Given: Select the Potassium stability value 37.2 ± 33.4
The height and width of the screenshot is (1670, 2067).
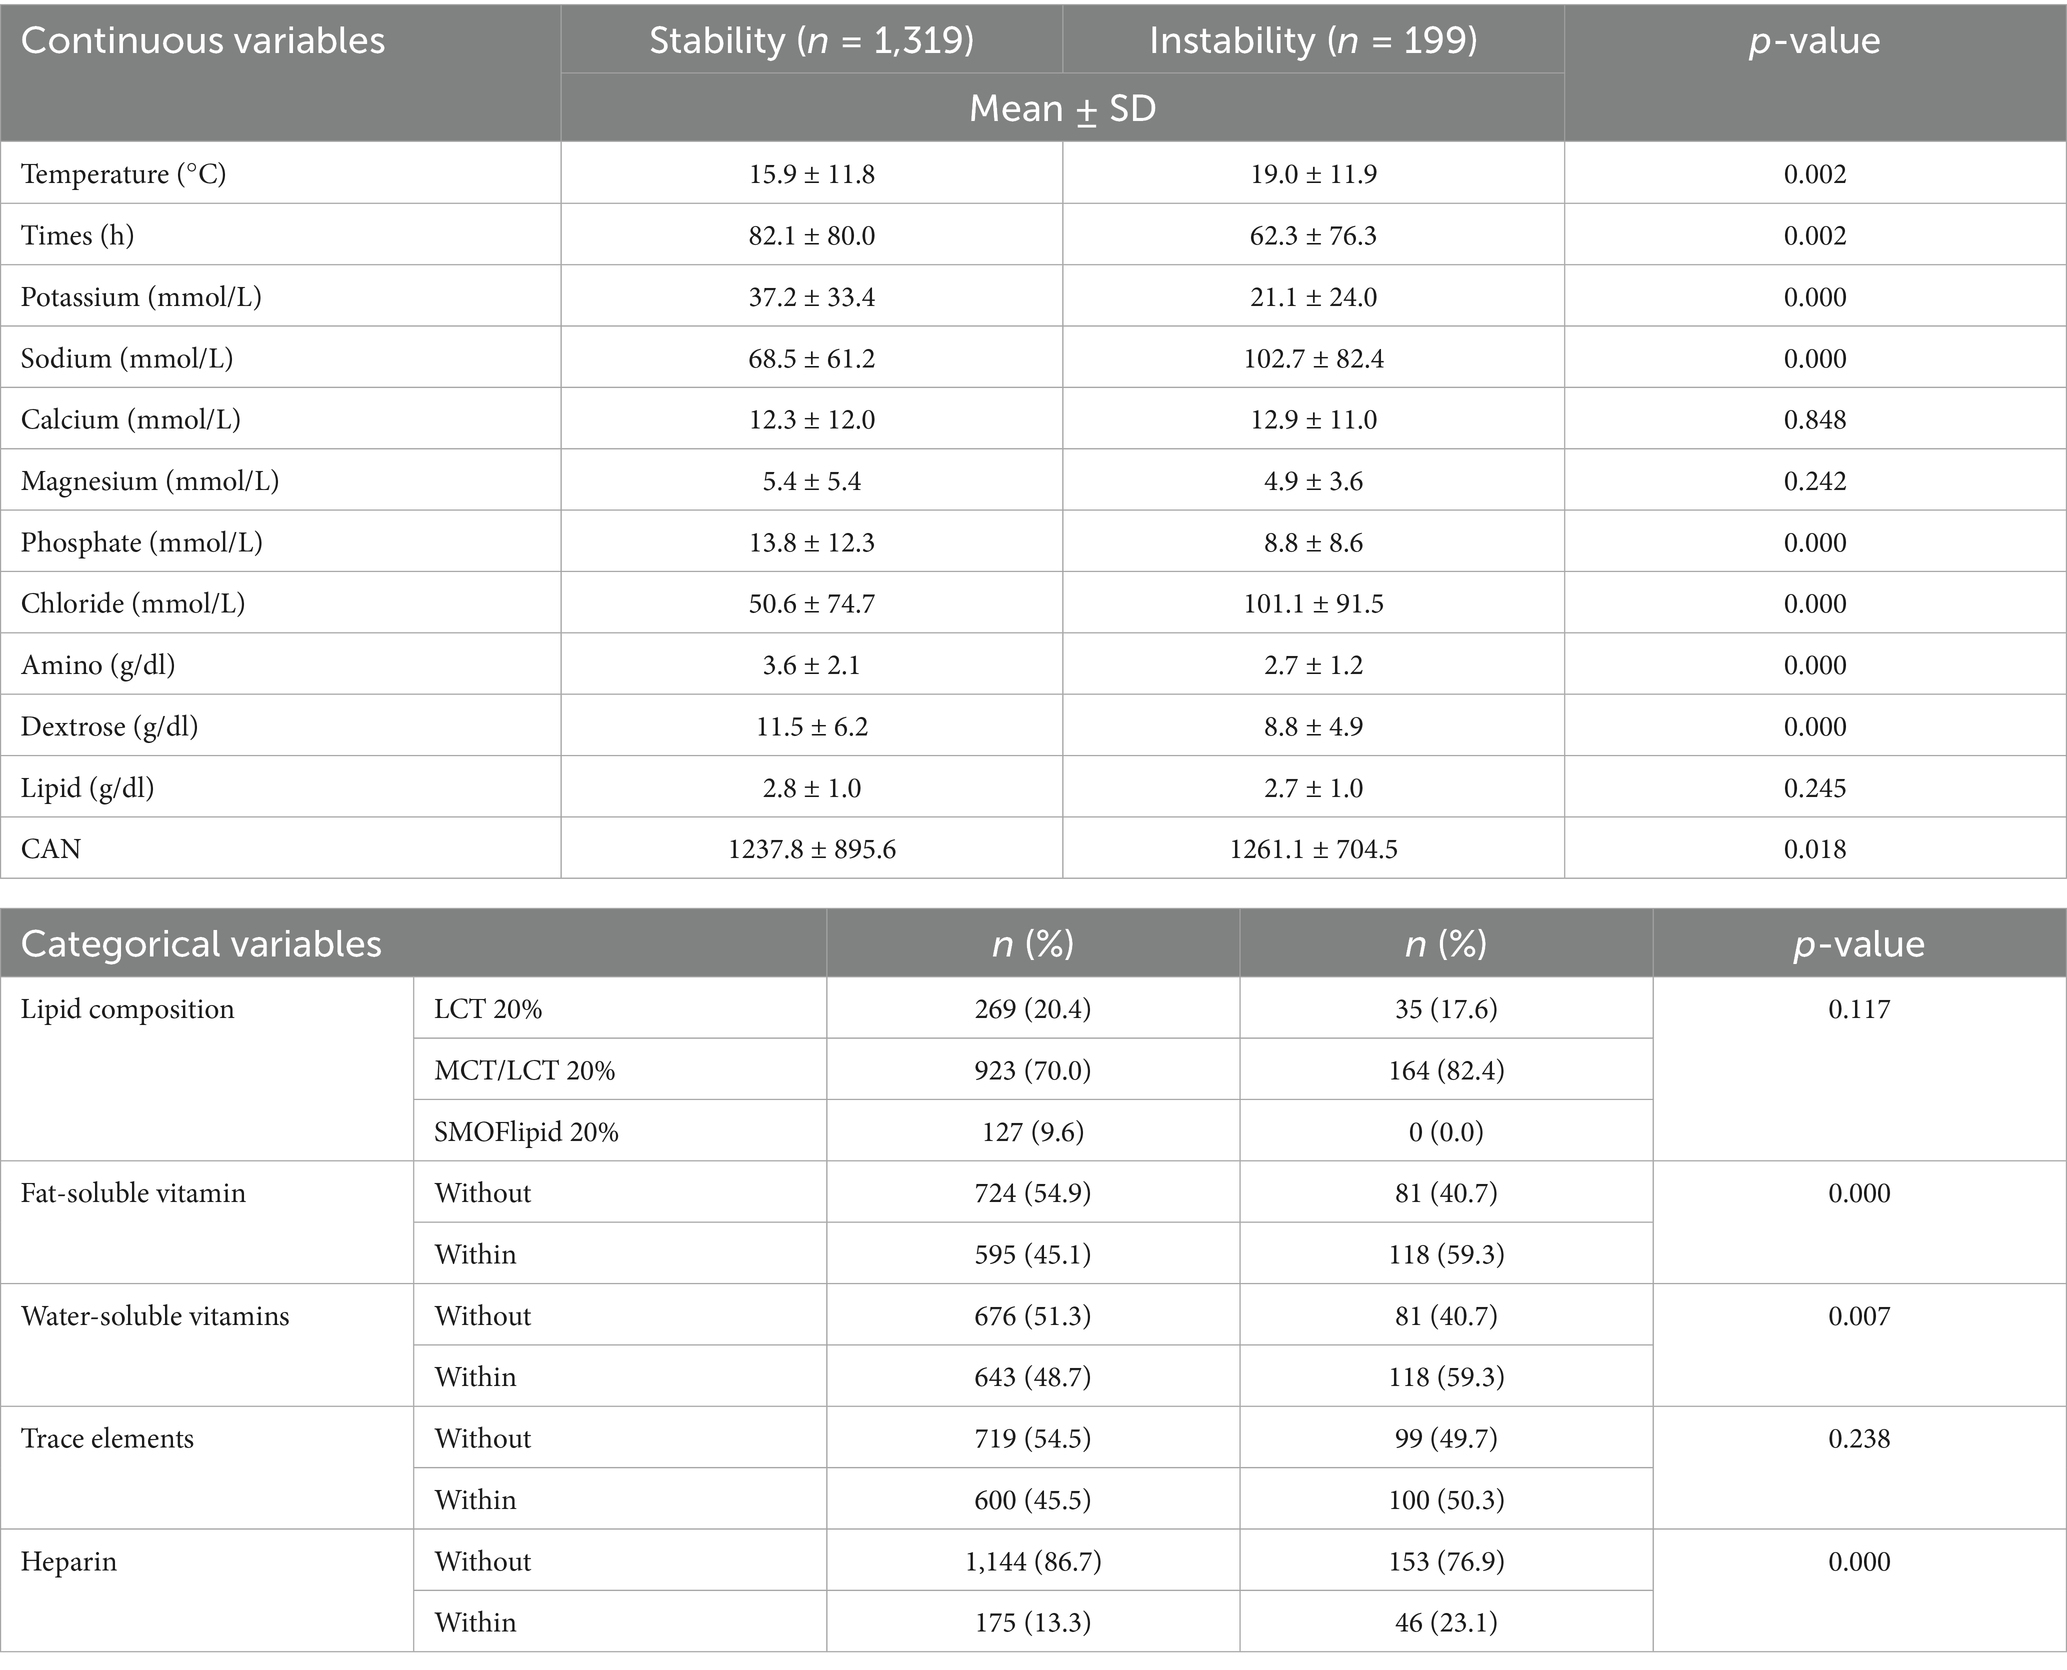Looking at the screenshot, I should [x=811, y=297].
